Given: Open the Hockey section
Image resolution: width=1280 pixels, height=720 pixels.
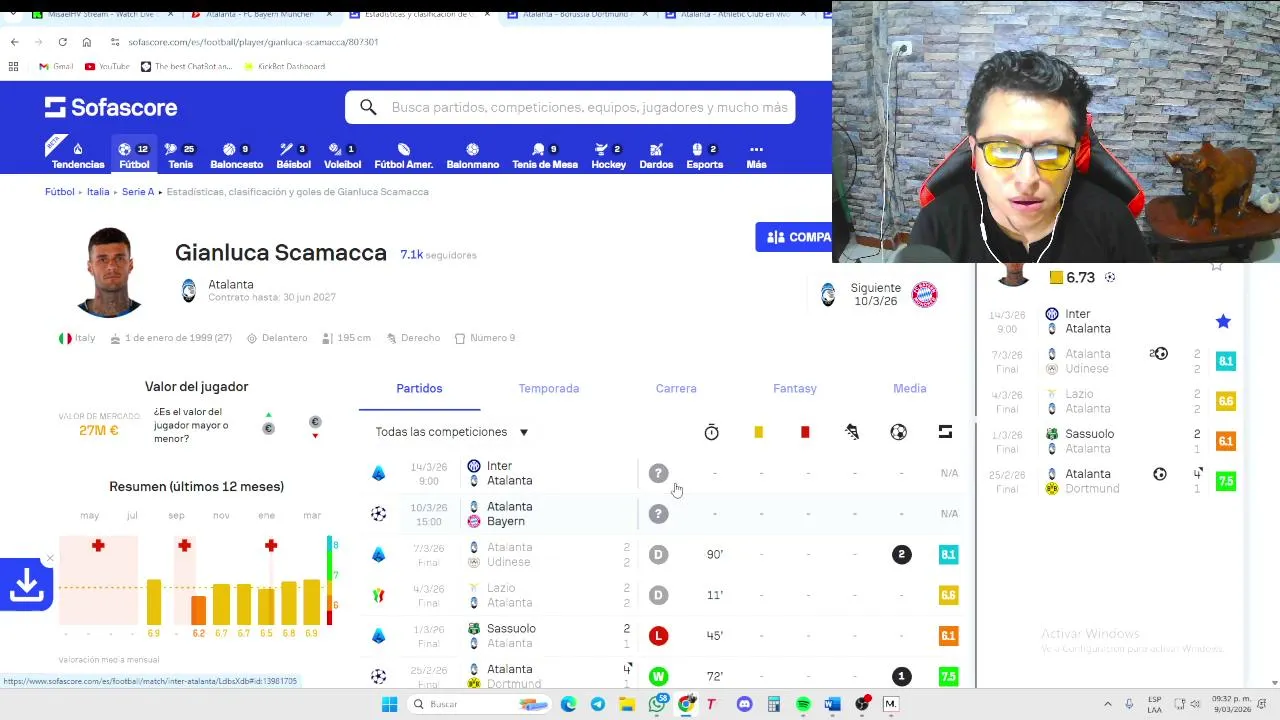Looking at the screenshot, I should point(608,156).
